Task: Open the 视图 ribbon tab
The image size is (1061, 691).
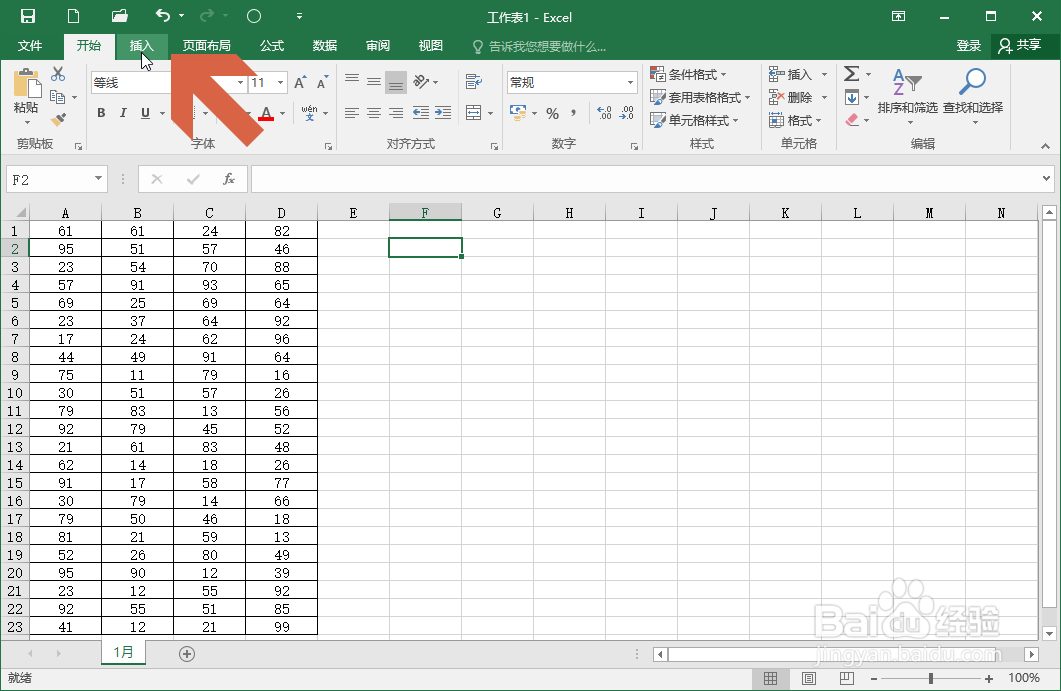Action: point(430,45)
